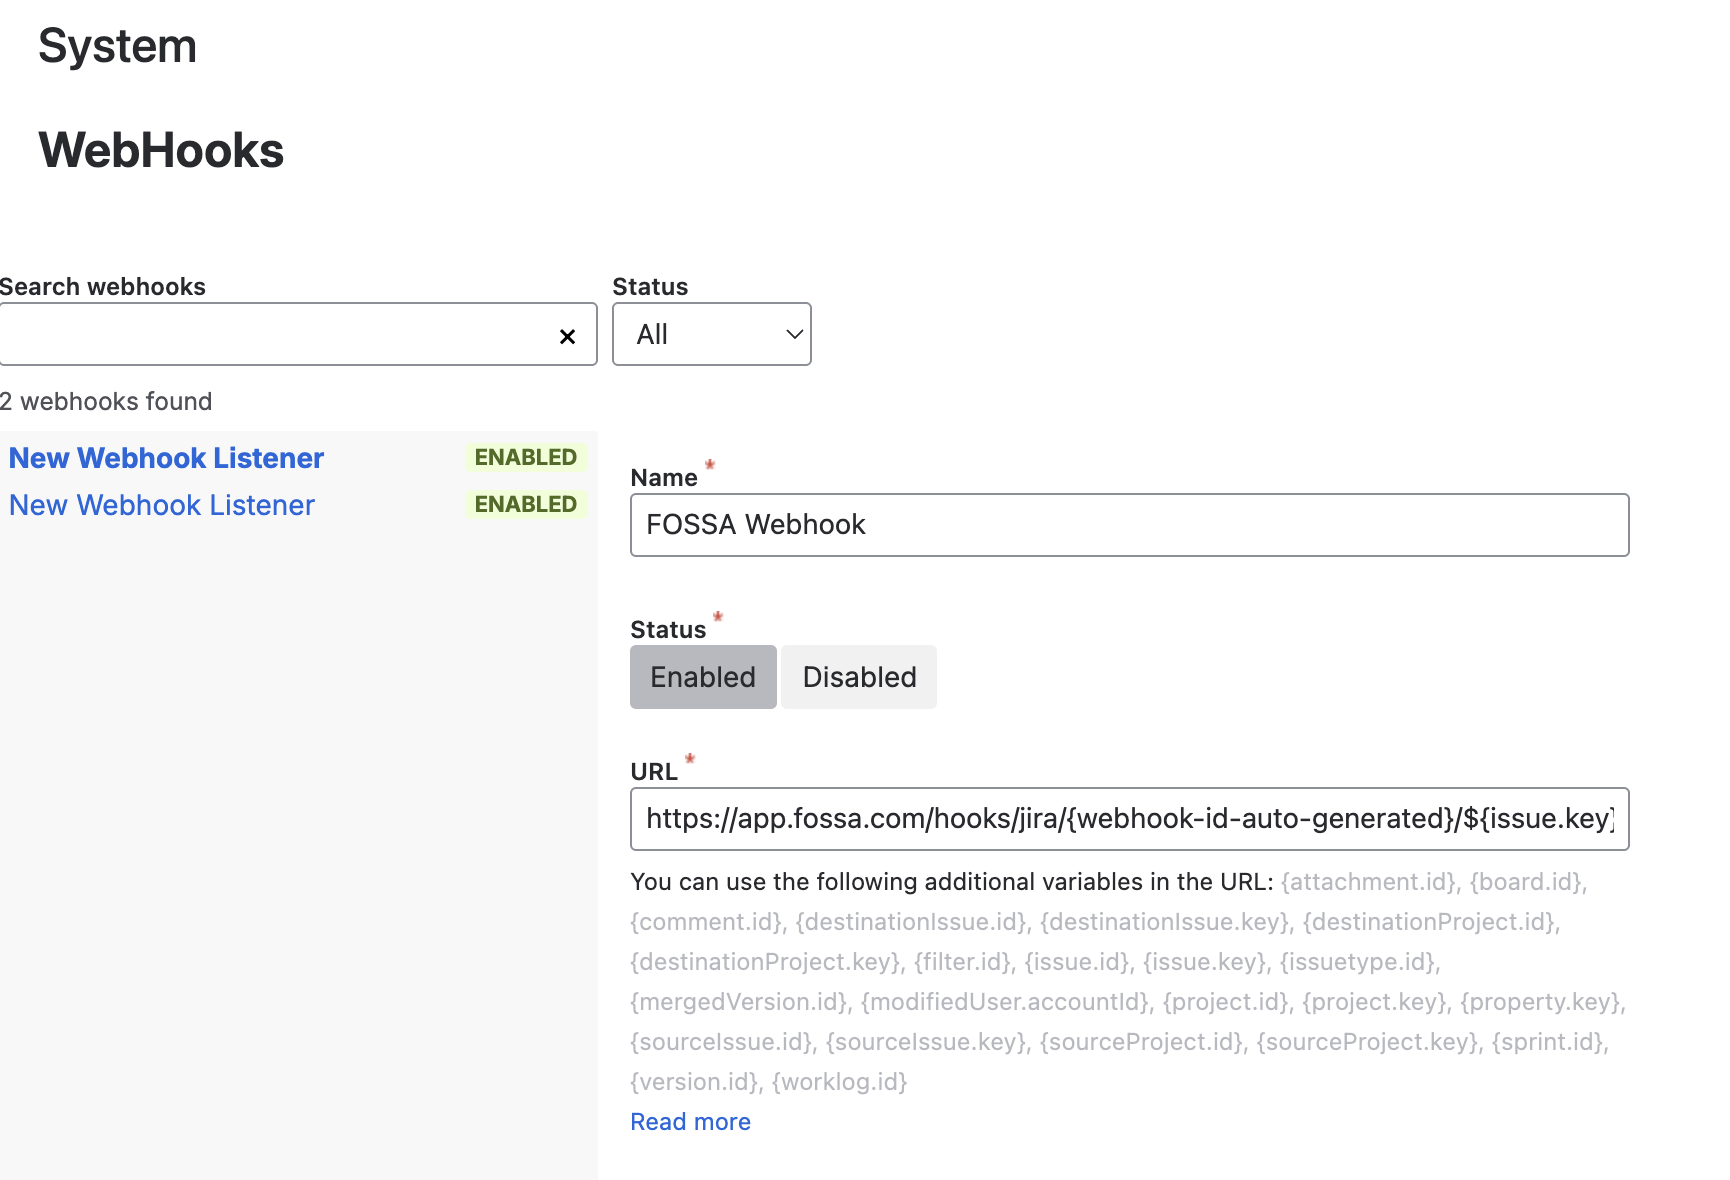Click the ENABLED badge of the bold webhook
Viewport: 1730px width, 1180px height.
click(525, 457)
